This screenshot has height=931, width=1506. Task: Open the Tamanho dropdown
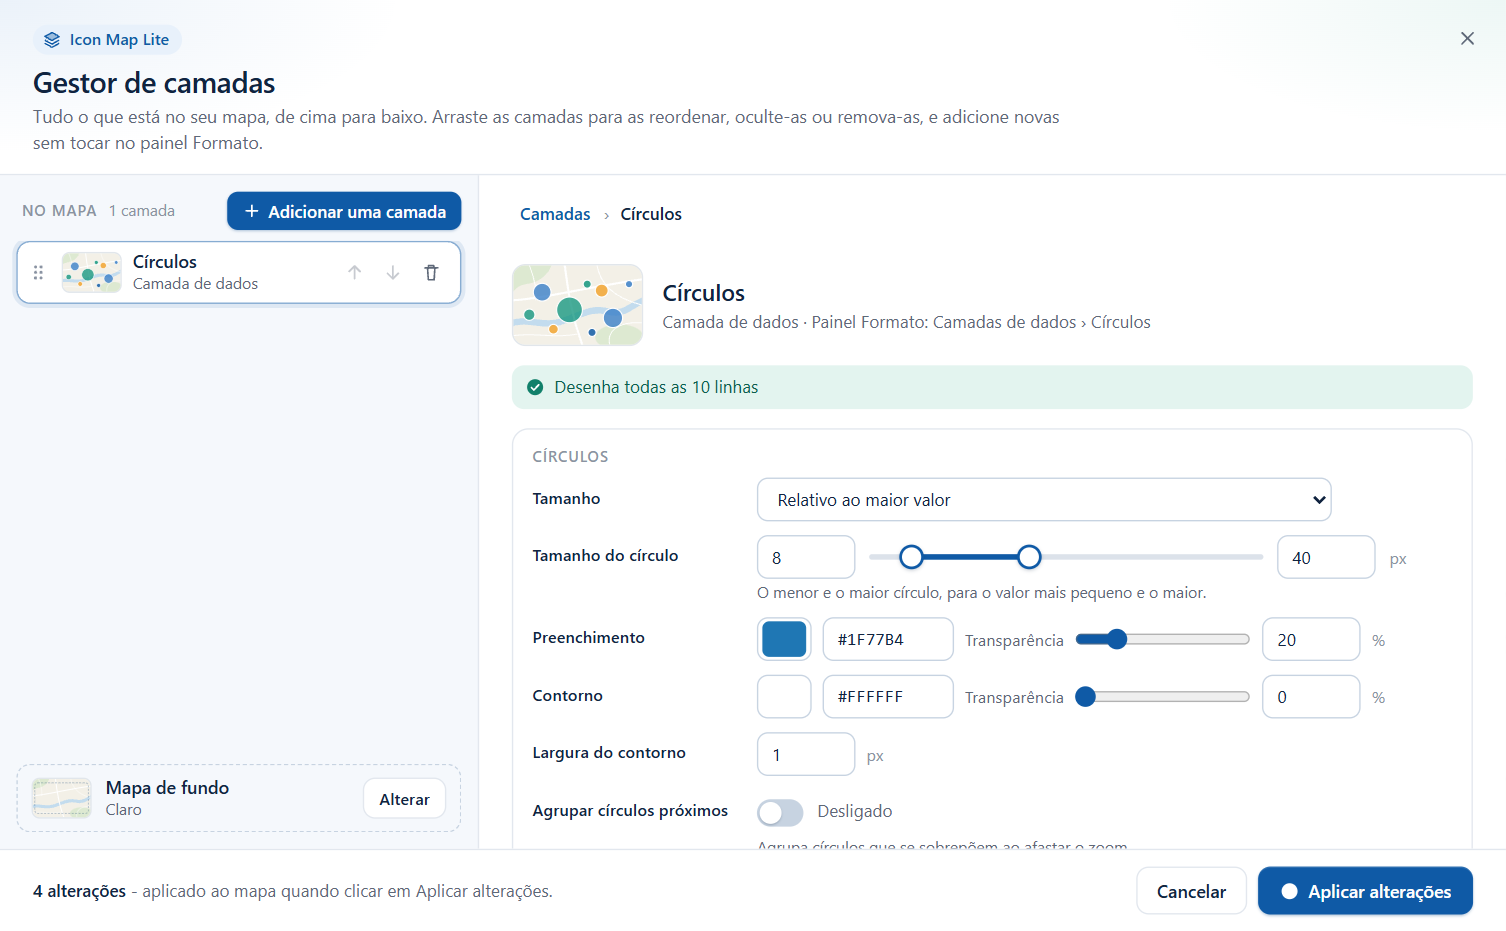pos(1044,500)
